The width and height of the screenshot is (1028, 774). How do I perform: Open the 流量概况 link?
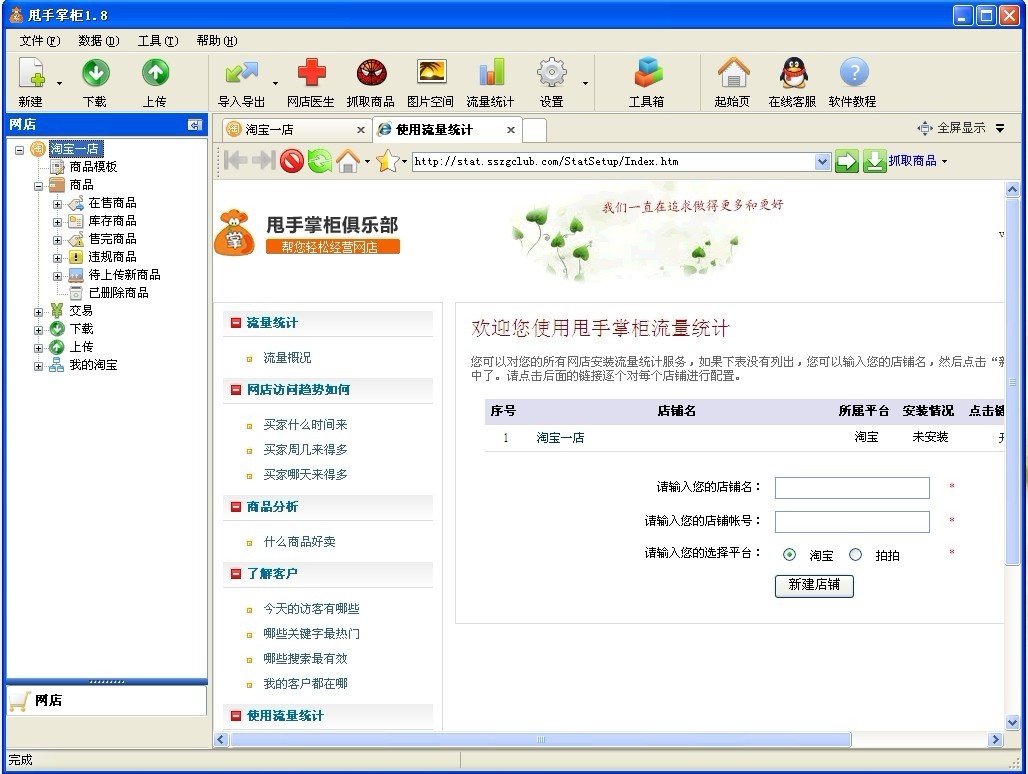[x=287, y=358]
